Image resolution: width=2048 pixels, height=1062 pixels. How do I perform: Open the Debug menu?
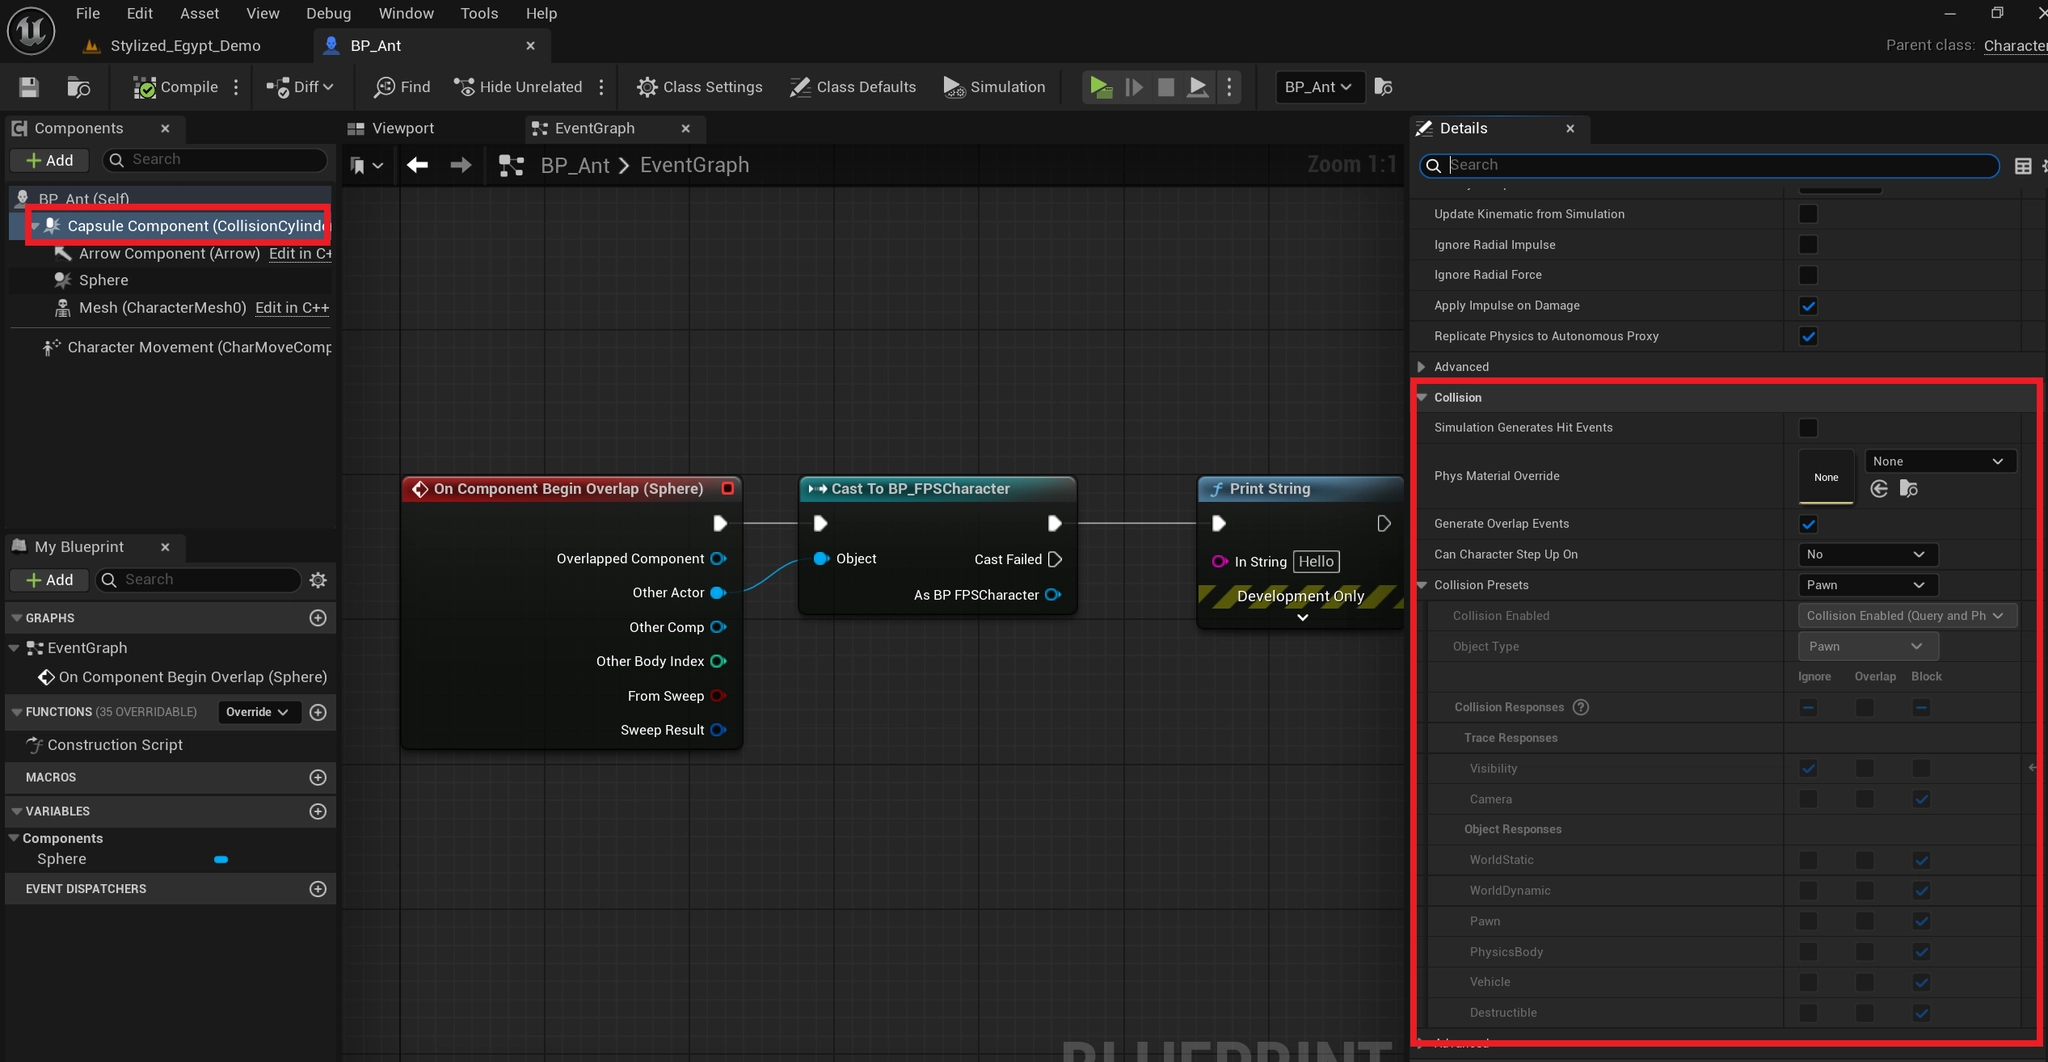328,13
